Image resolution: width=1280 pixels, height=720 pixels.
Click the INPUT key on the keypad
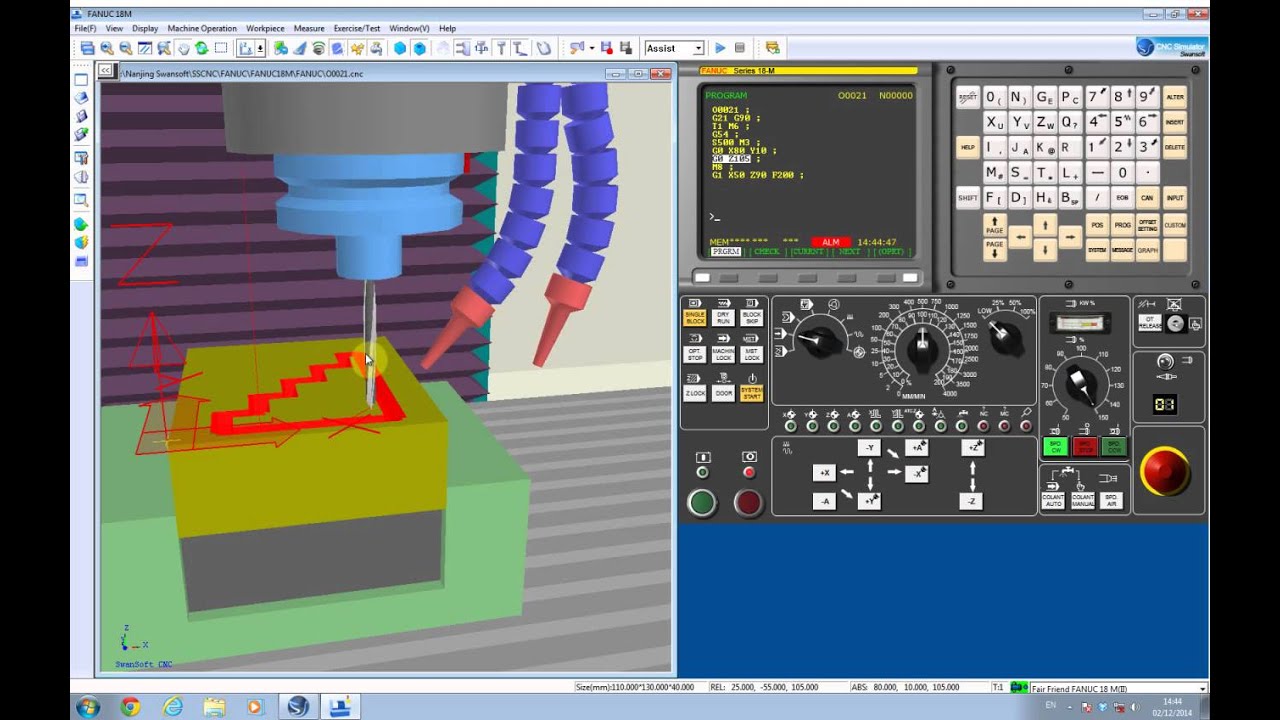pyautogui.click(x=1175, y=198)
